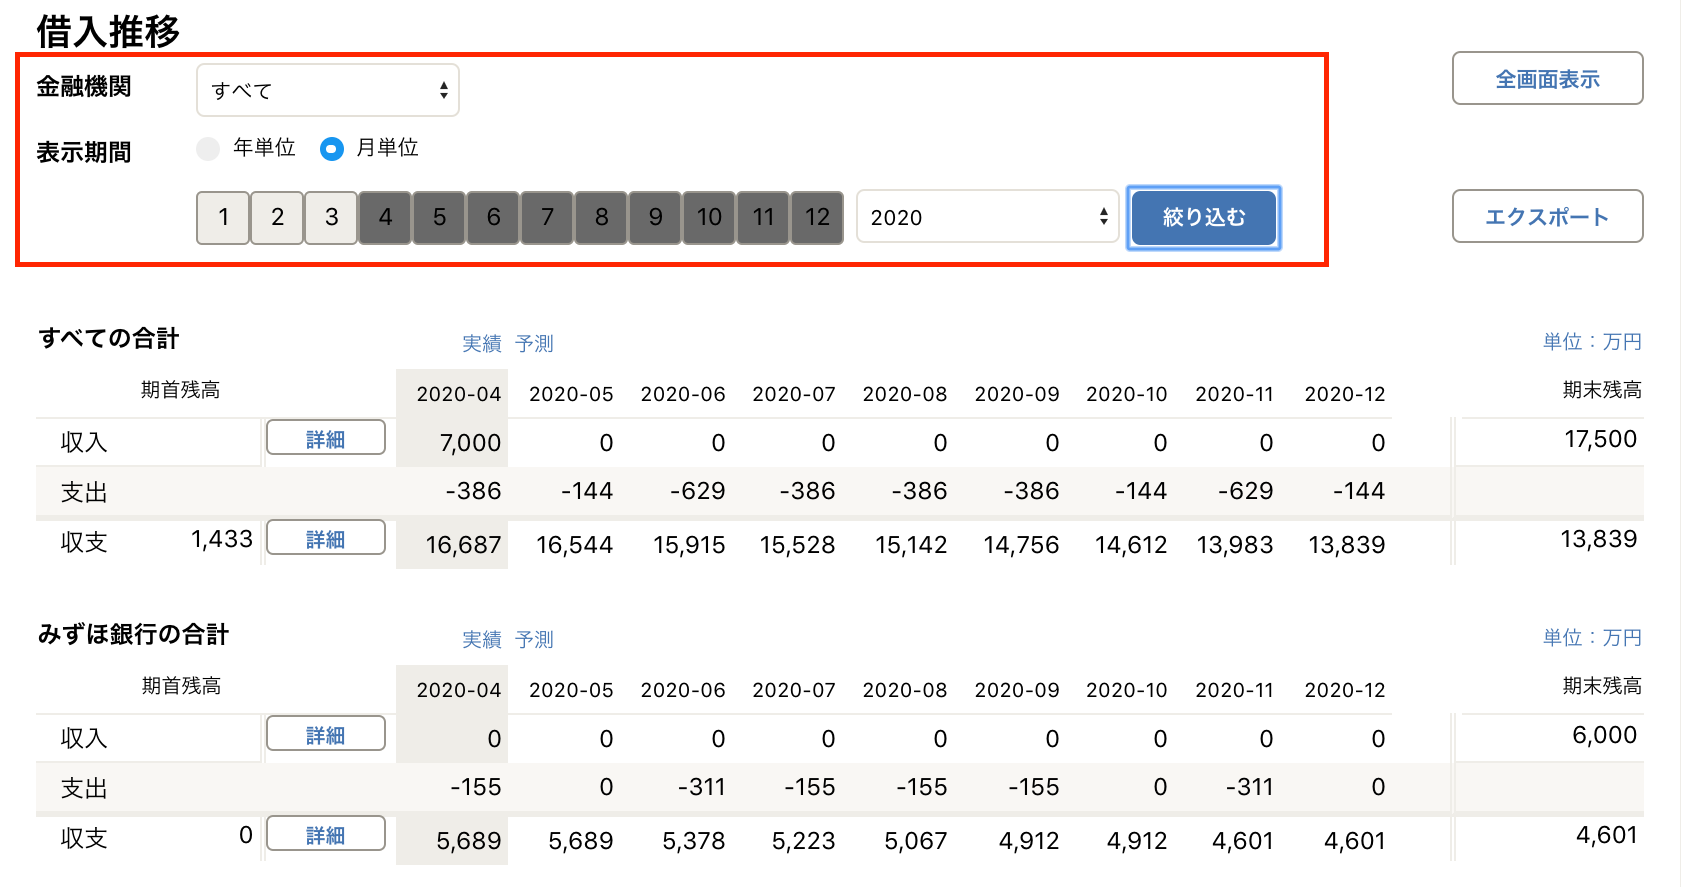Click the 7,000 income value
Image resolution: width=1681 pixels, height=887 pixels.
[x=470, y=443]
